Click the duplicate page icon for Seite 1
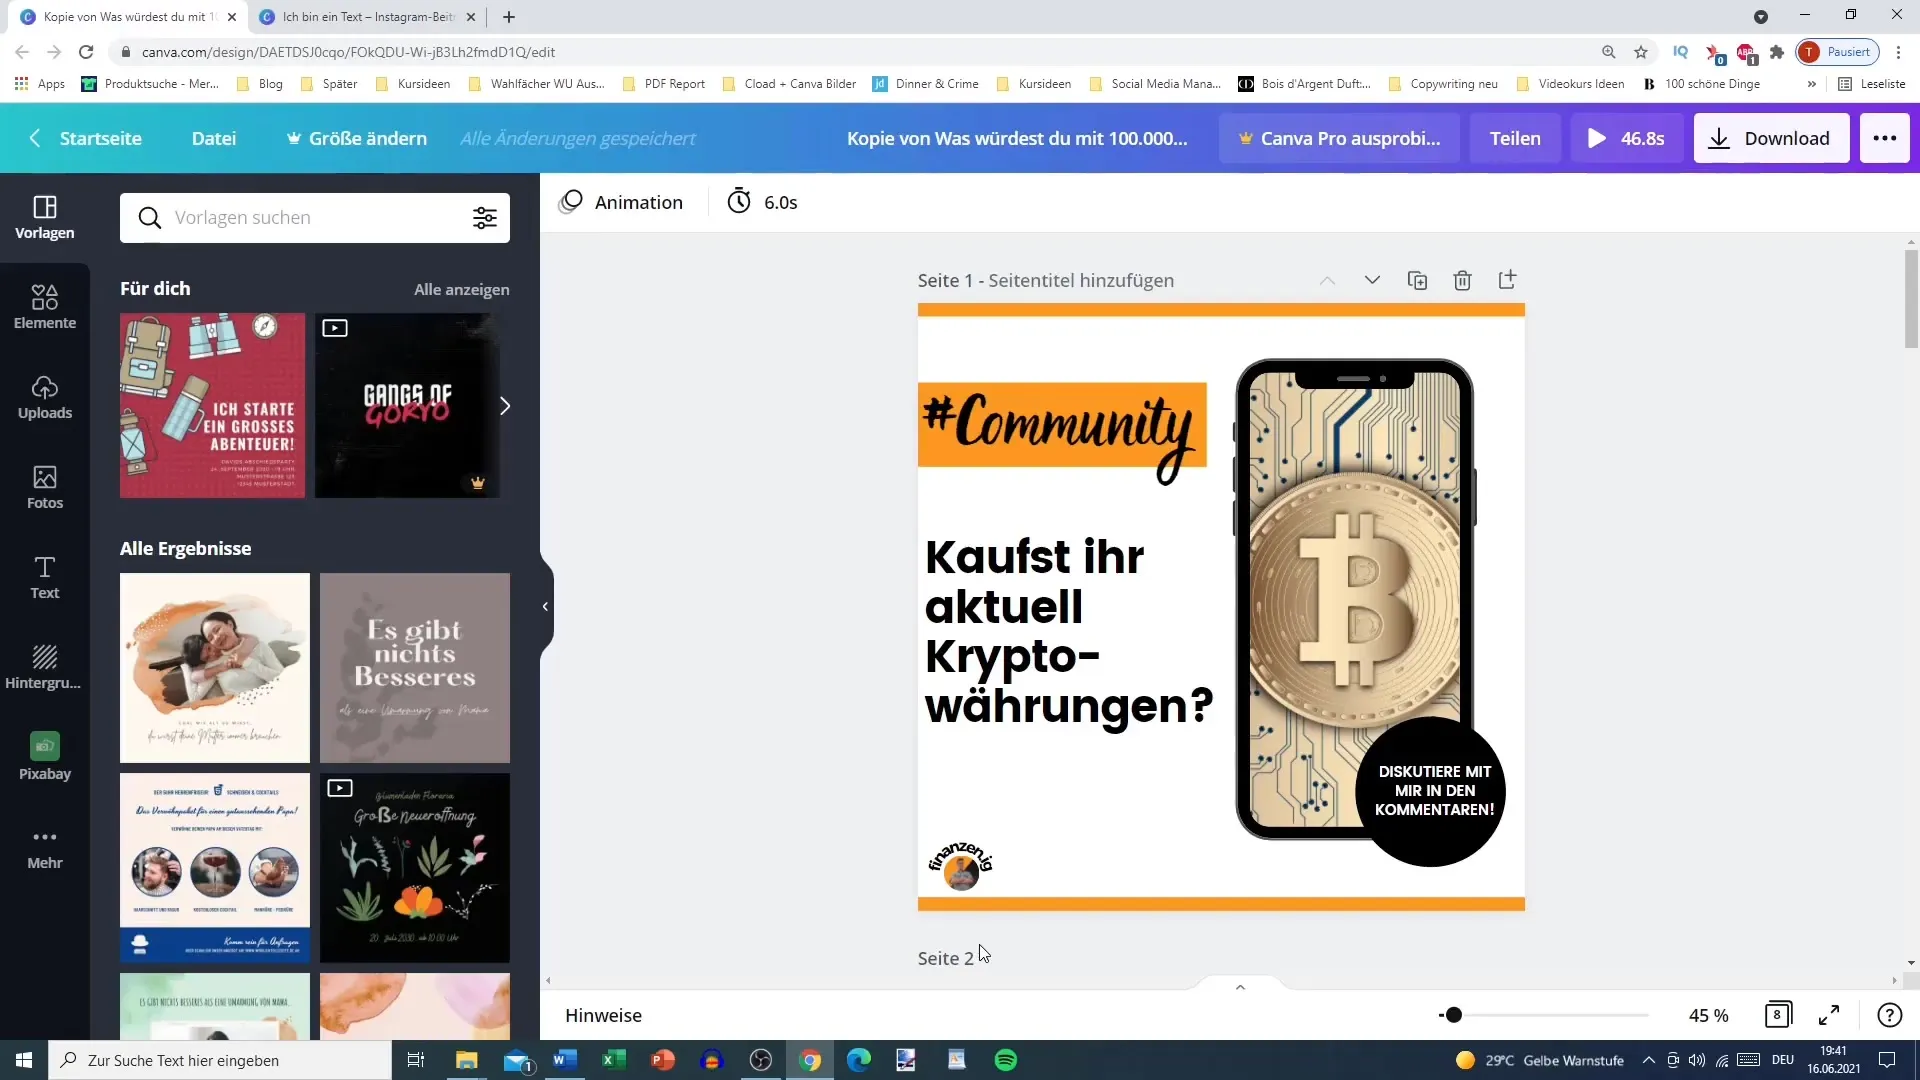The image size is (1920, 1080). [1418, 280]
